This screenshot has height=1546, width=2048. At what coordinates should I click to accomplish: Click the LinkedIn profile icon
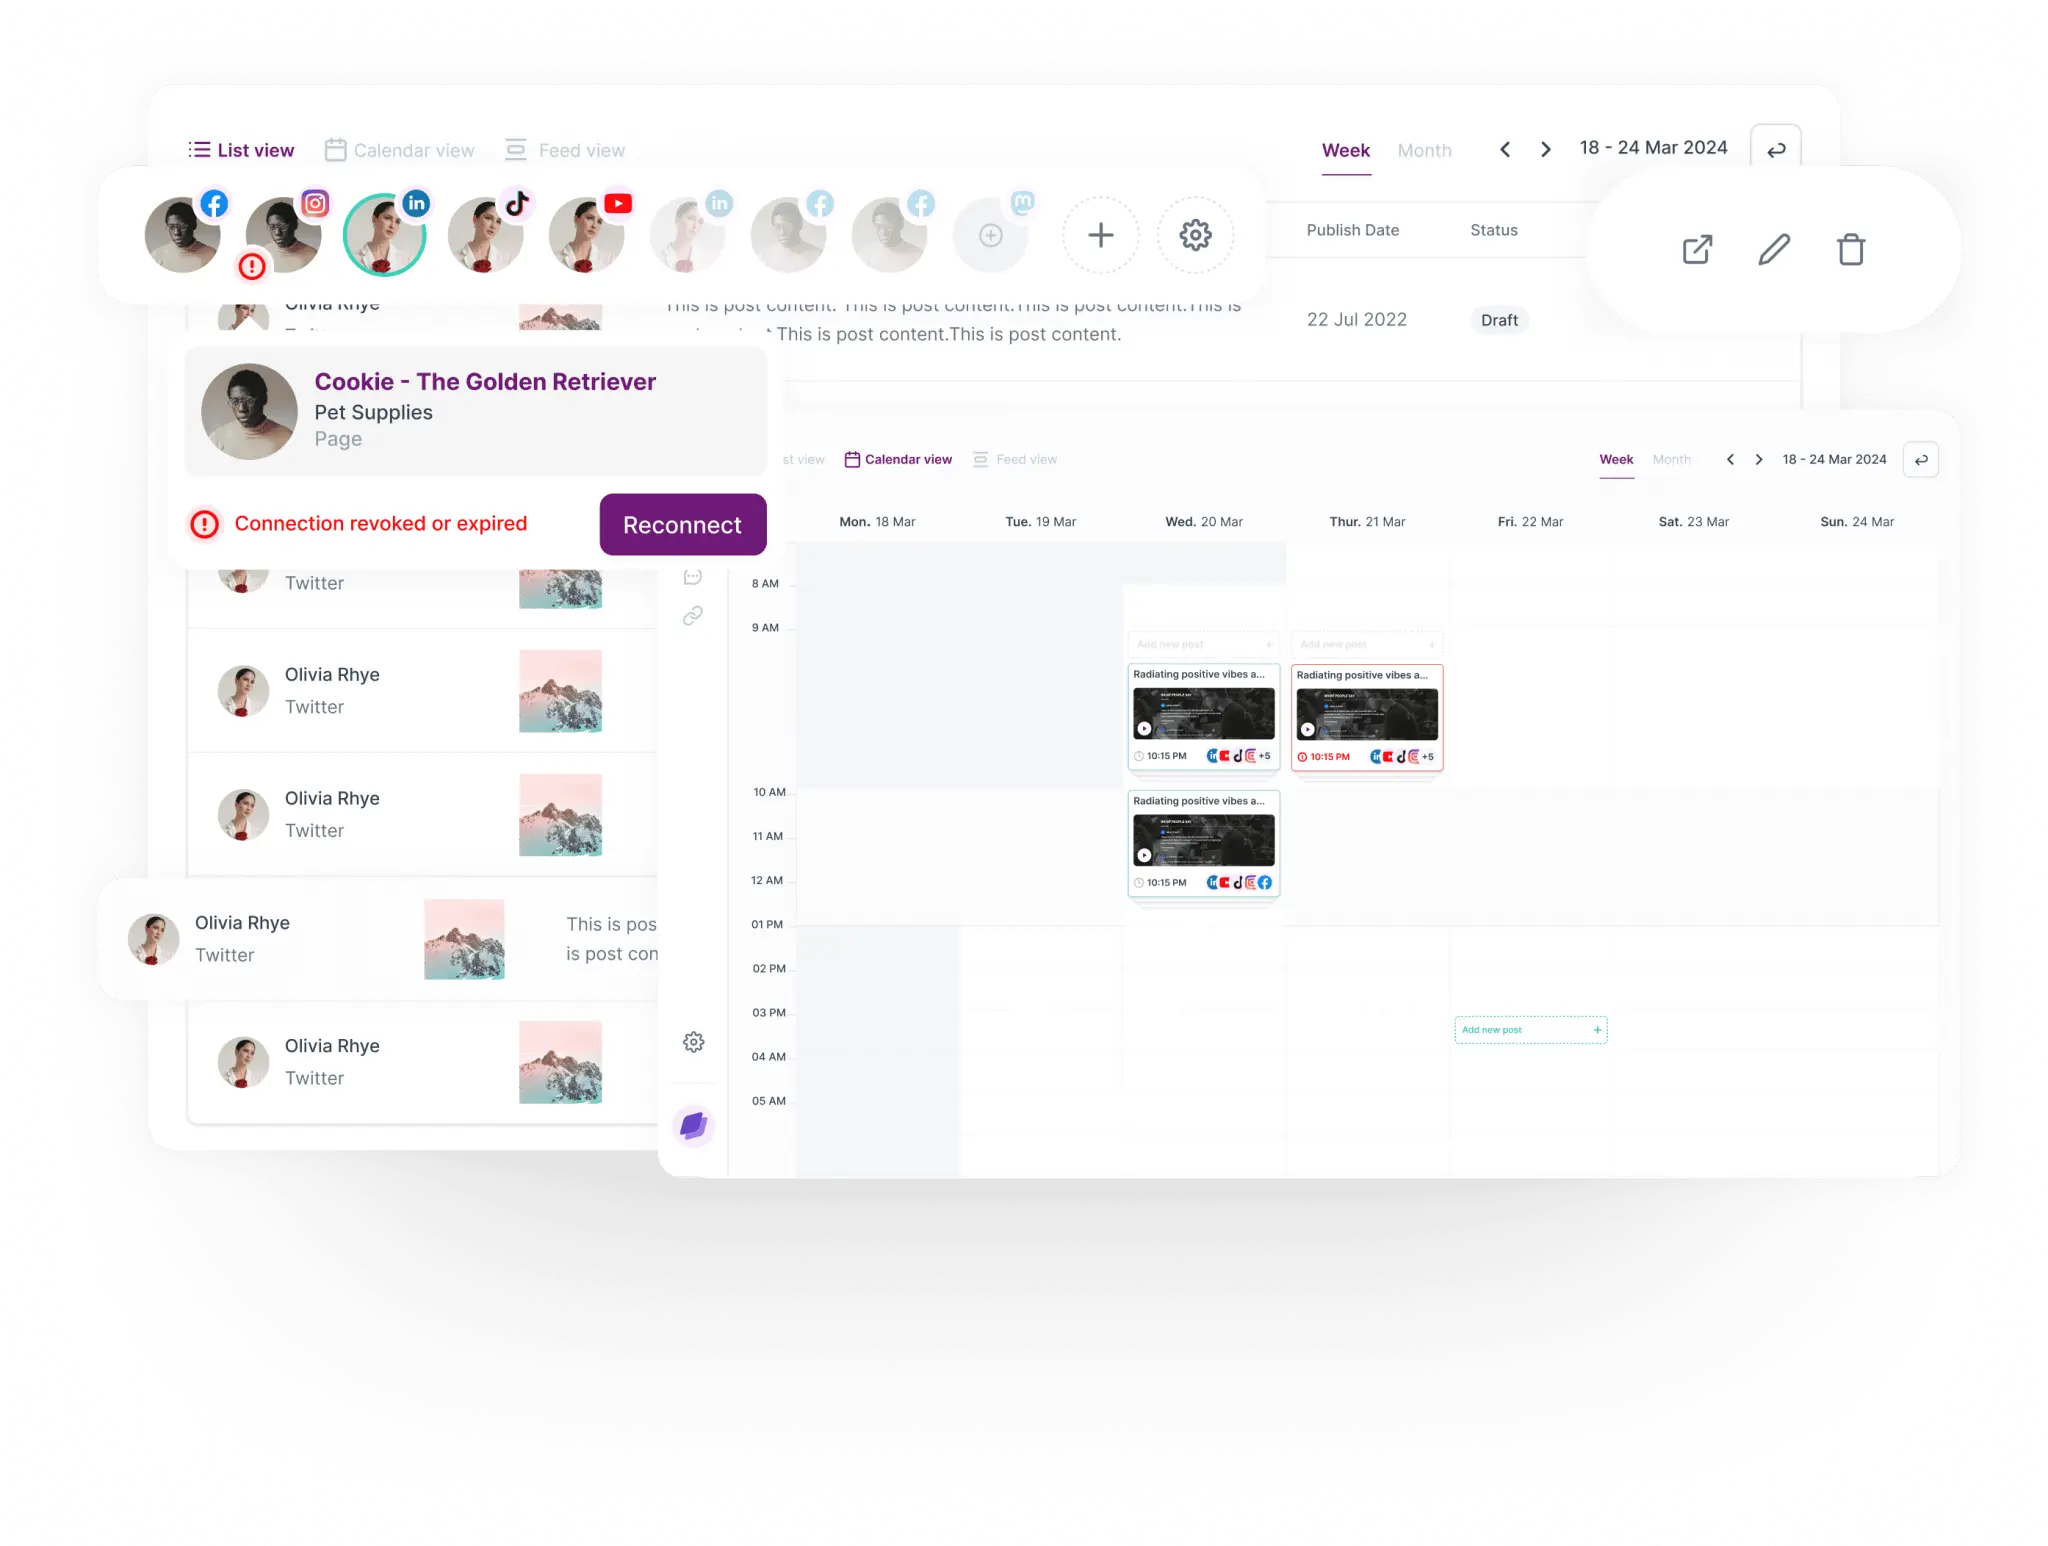tap(385, 234)
